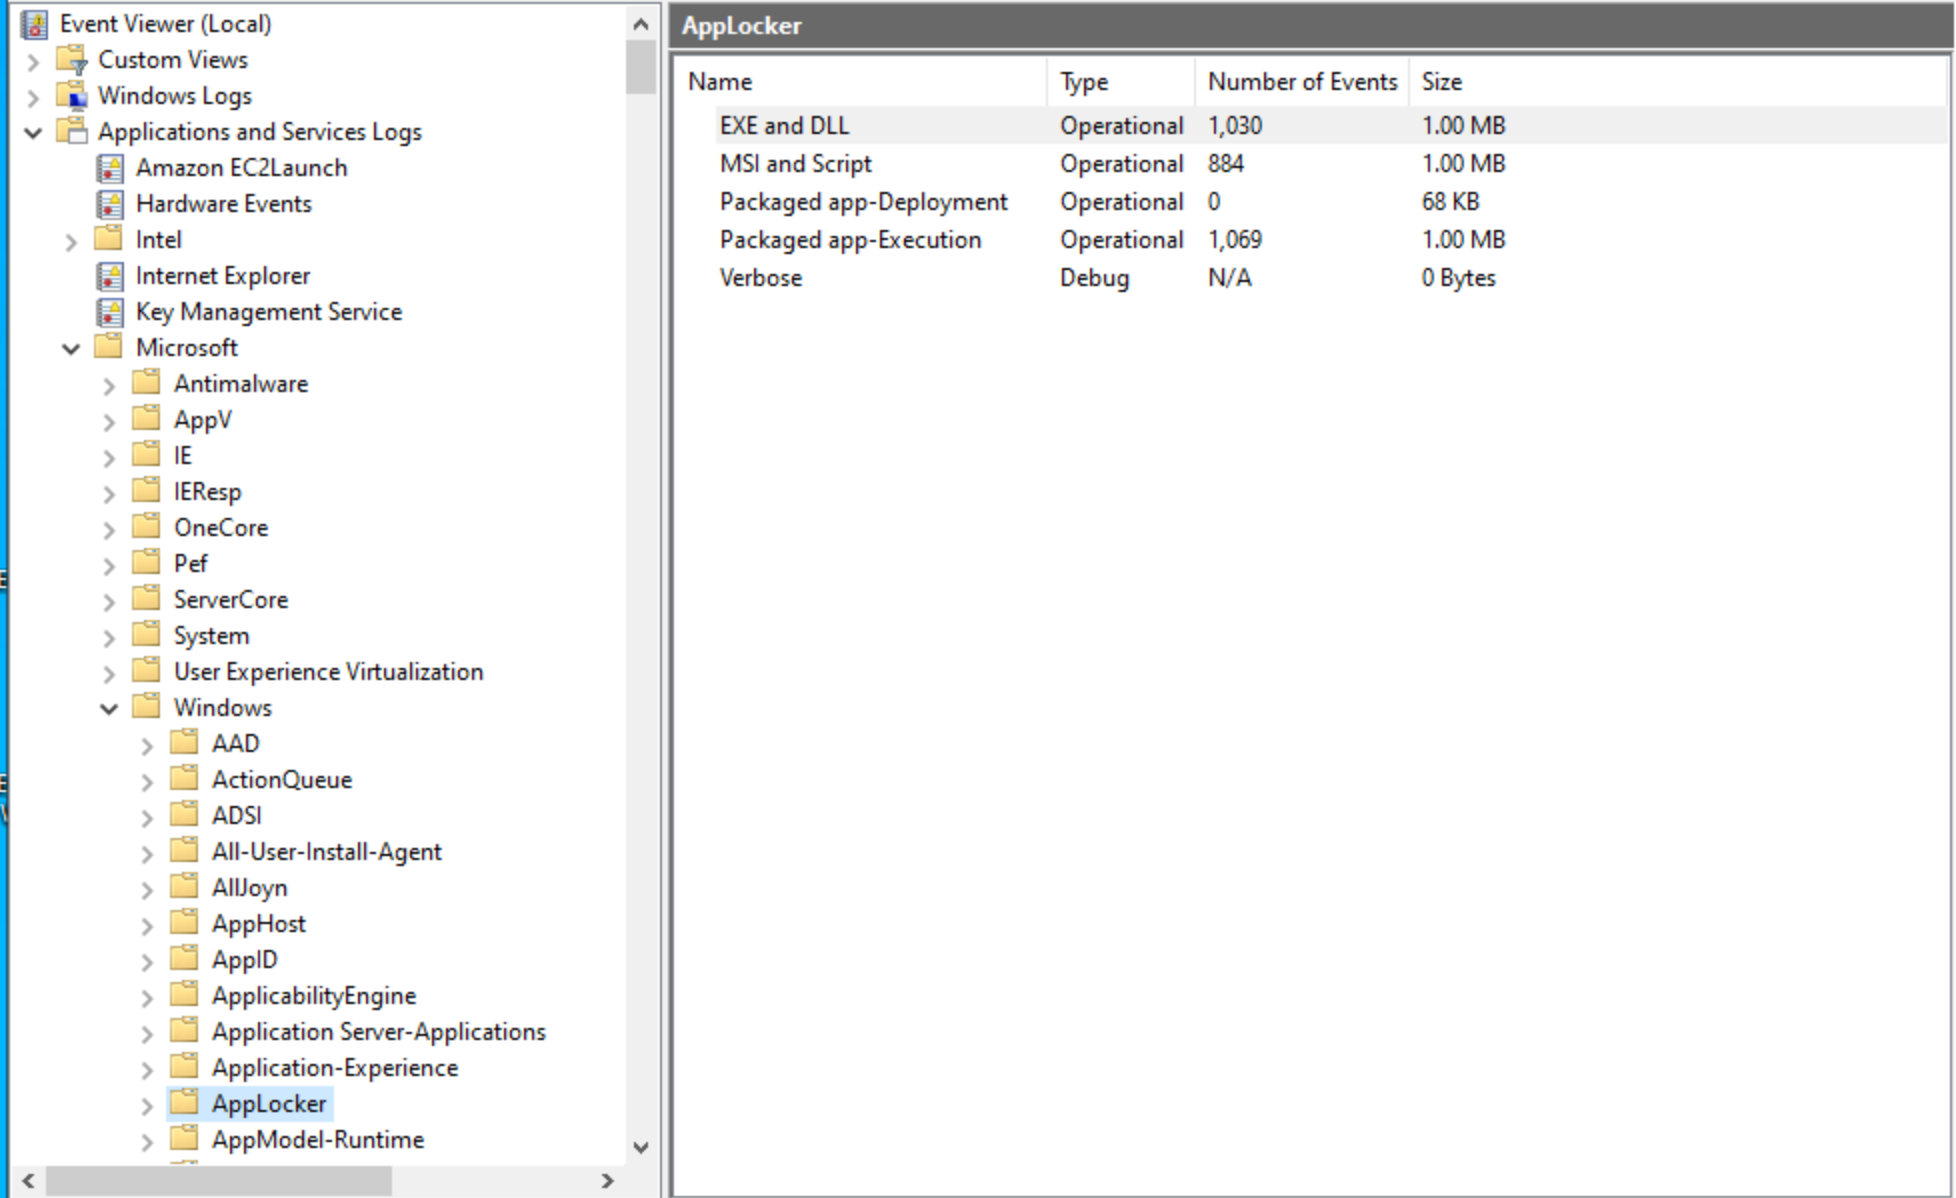Viewport: 1956px width, 1198px height.
Task: Click the Hardware Events log icon
Action: [112, 203]
